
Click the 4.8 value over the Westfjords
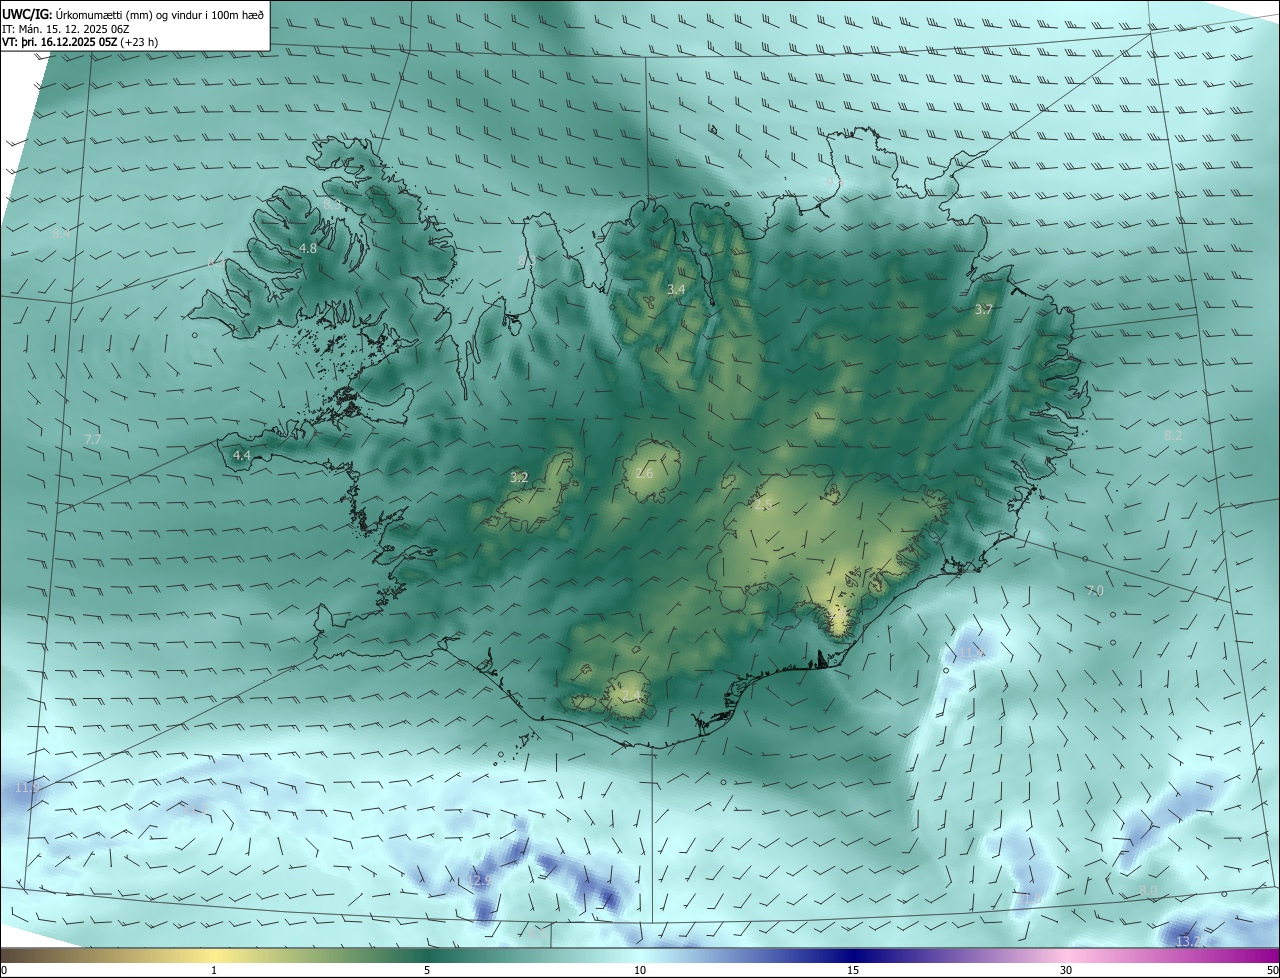[308, 248]
